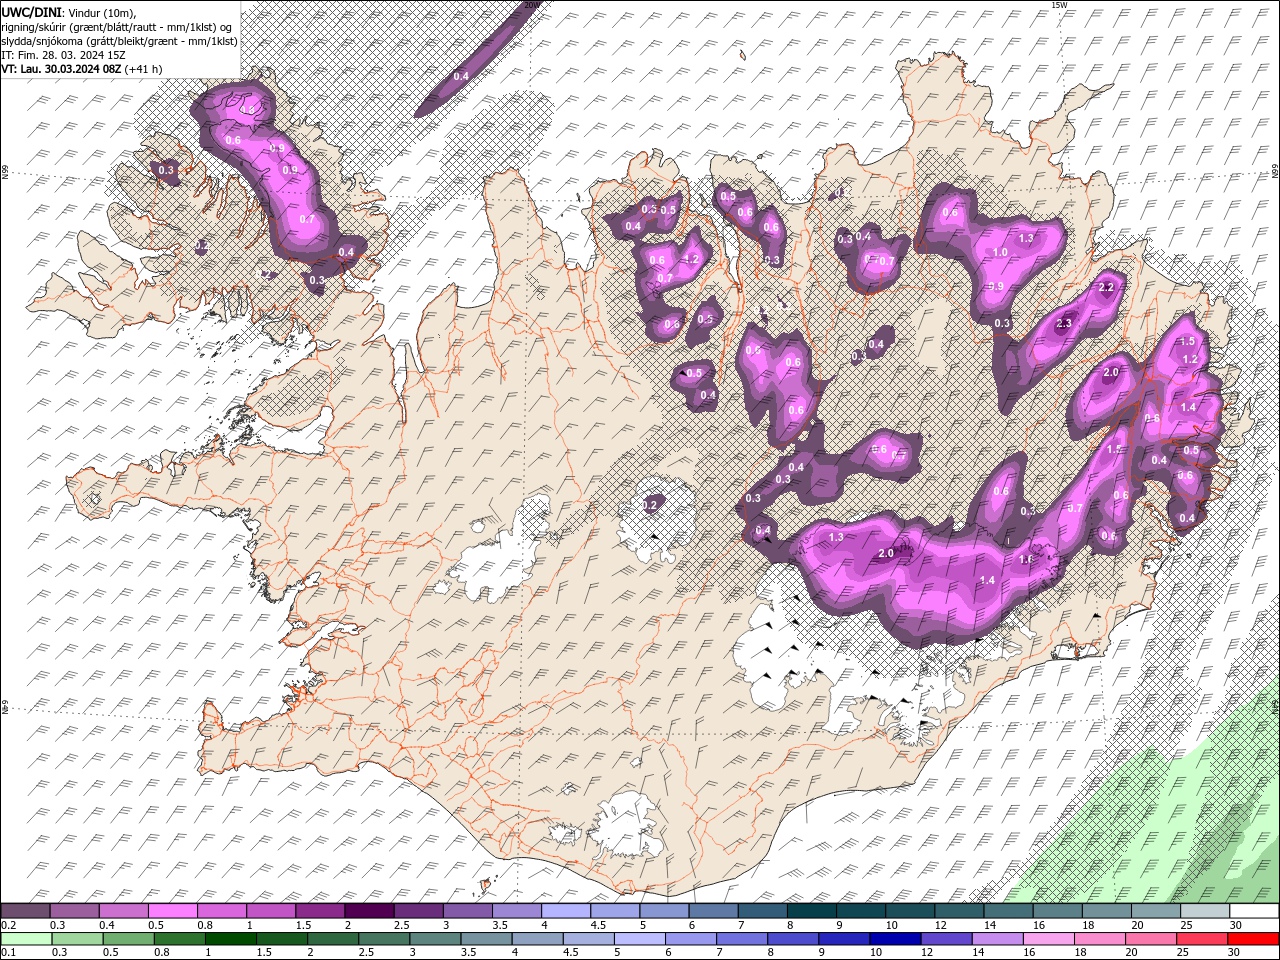Screen dimensions: 1280x960
Task: Click the 'slydda/snjókoma' legend description line
Action: [118, 40]
